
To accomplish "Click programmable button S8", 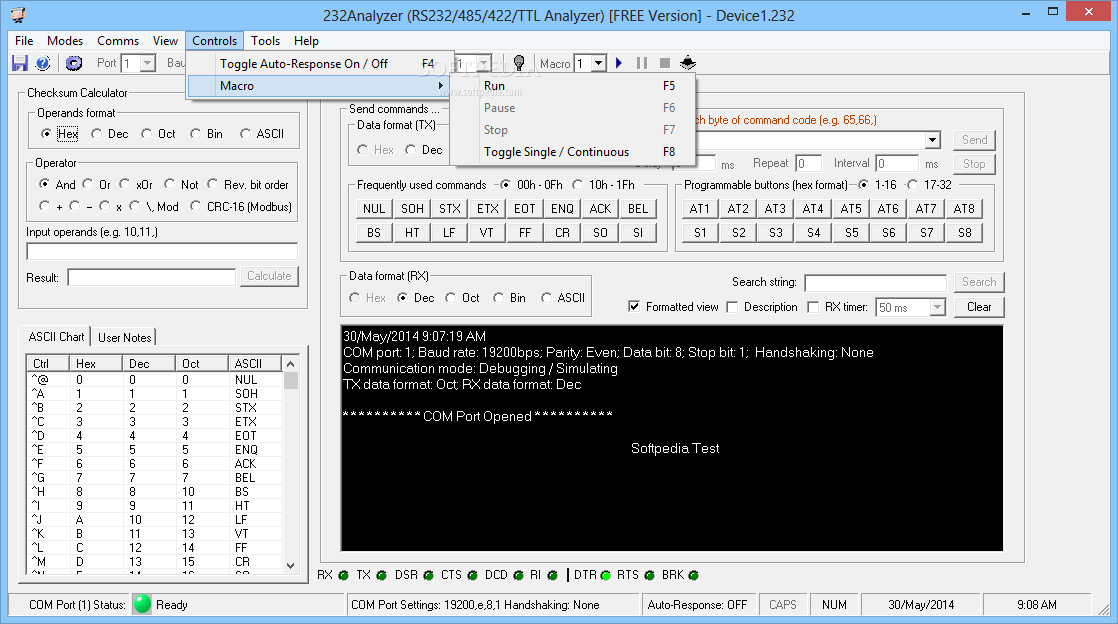I will [964, 232].
